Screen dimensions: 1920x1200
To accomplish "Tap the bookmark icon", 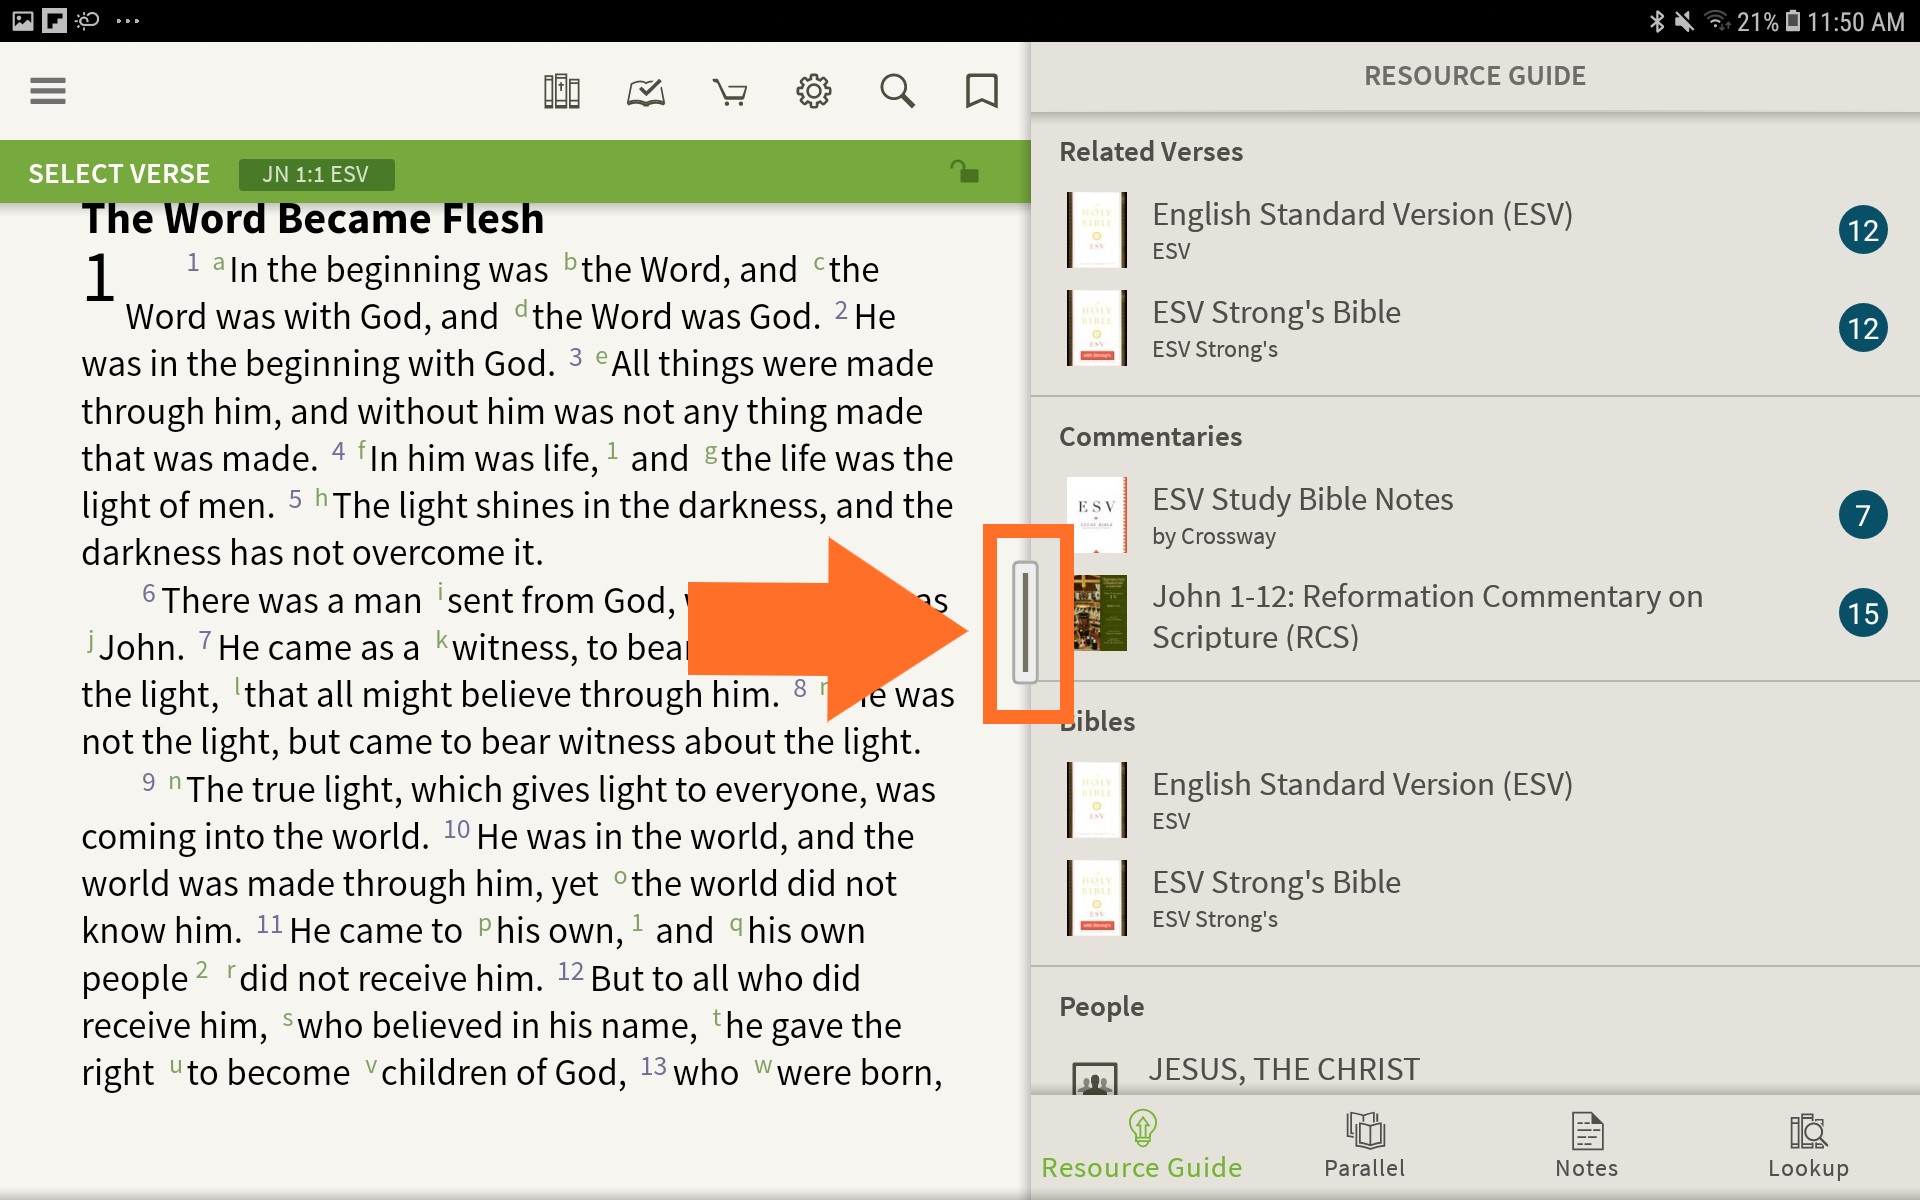I will (x=982, y=91).
